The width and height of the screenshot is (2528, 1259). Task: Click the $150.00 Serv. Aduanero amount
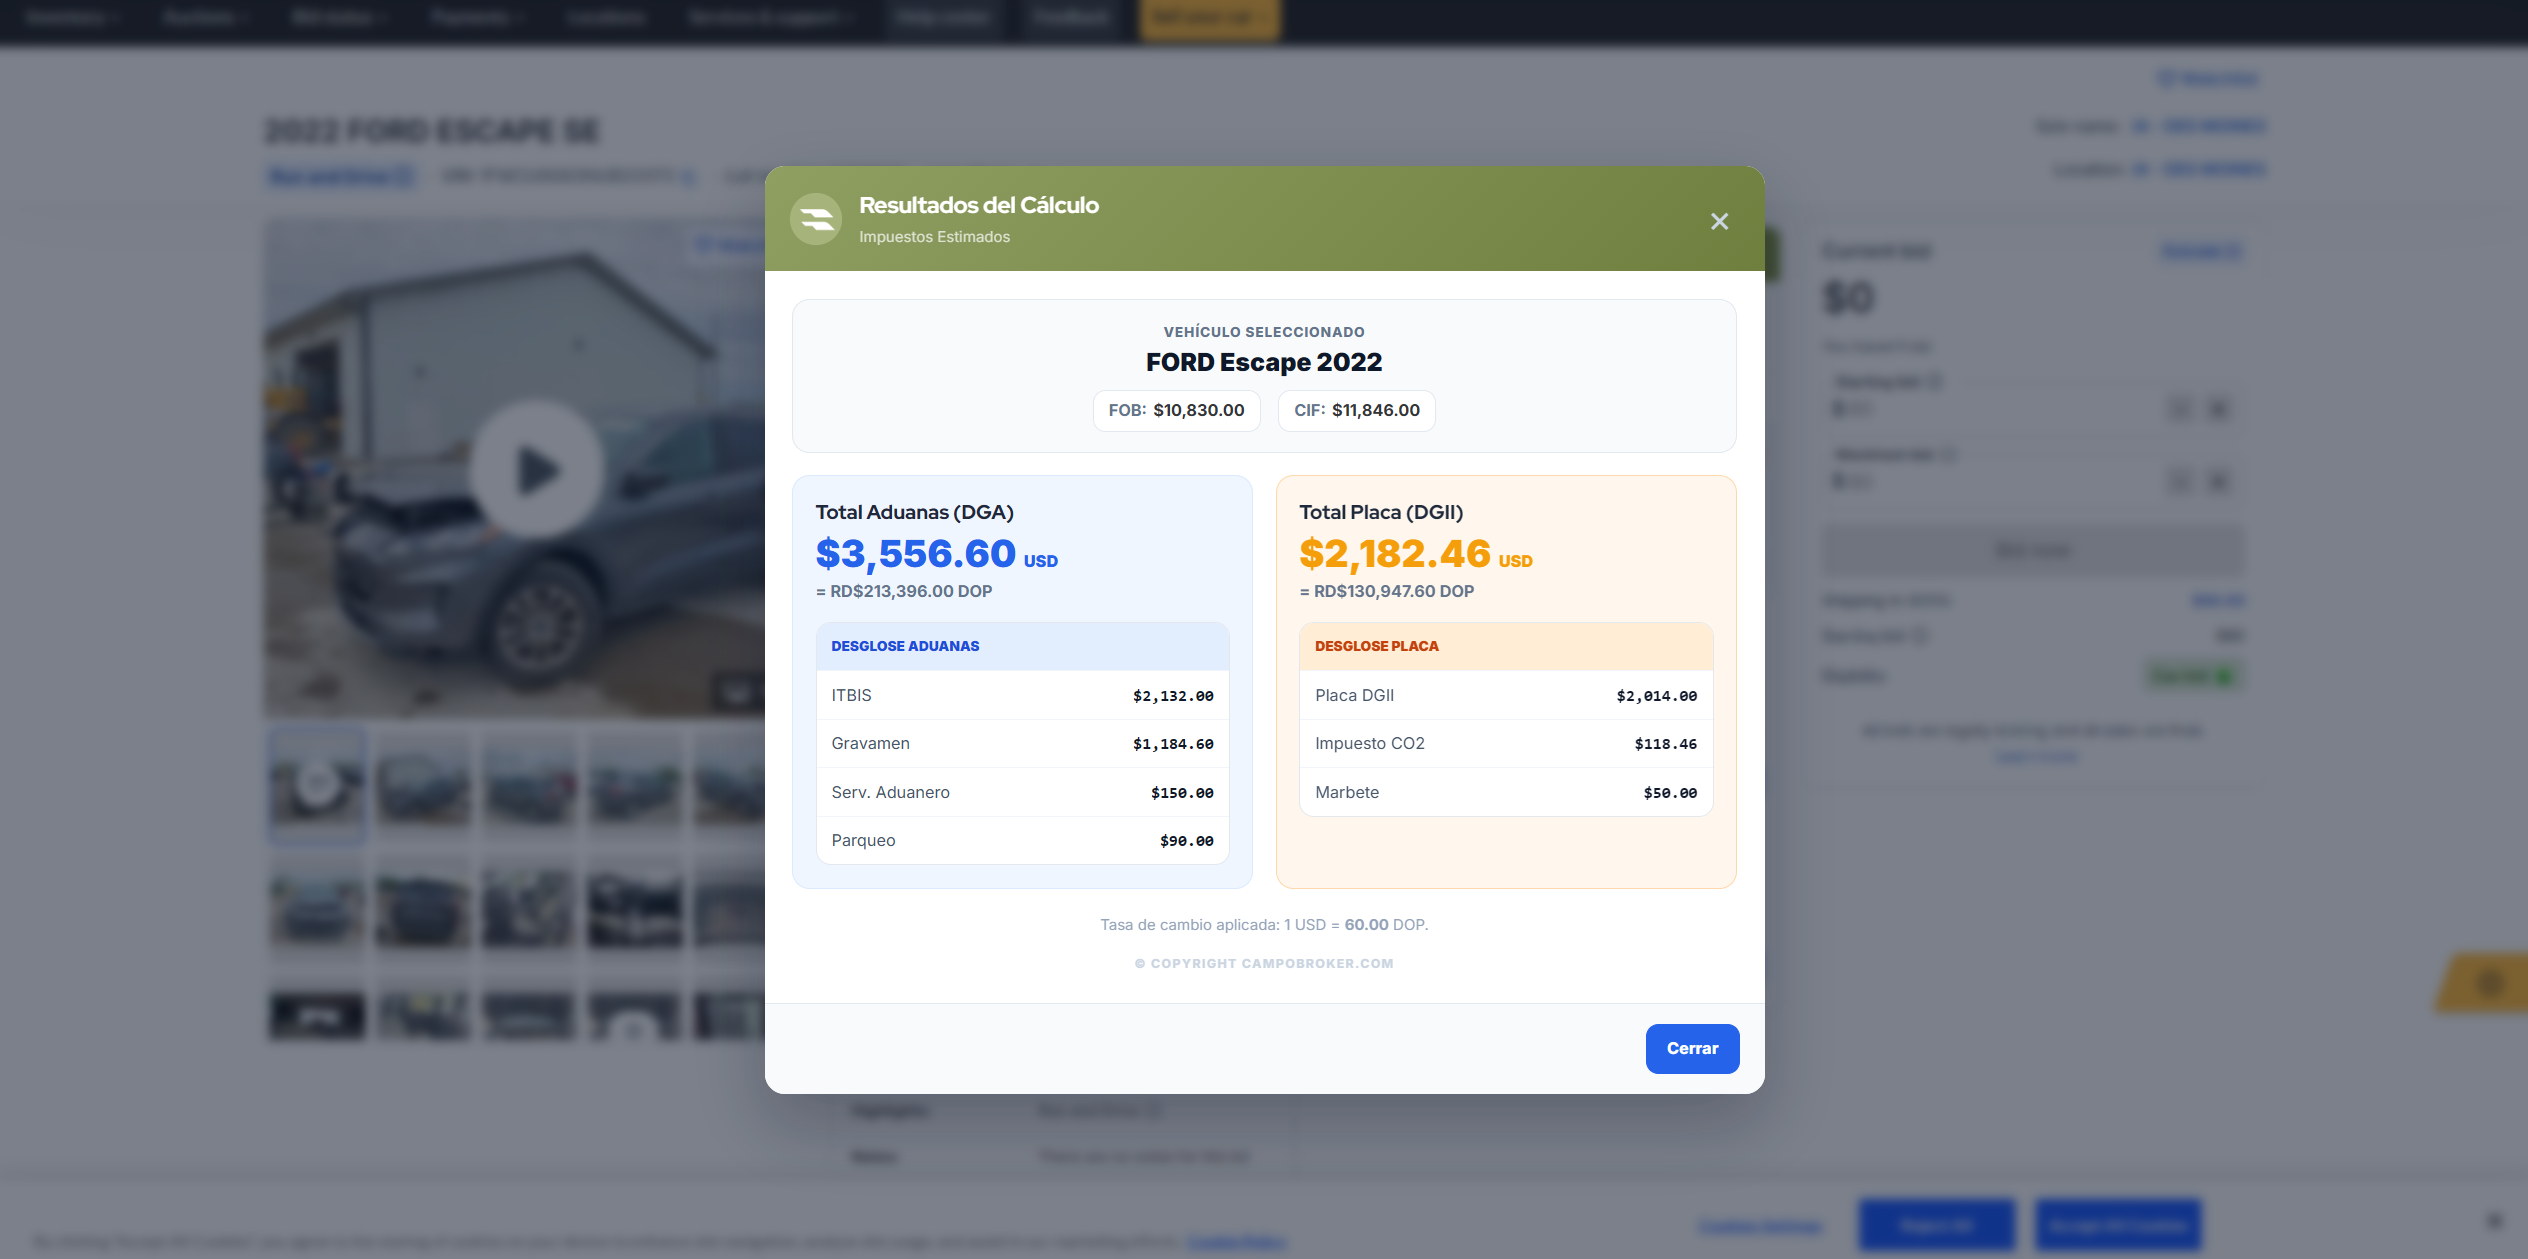pos(1182,793)
